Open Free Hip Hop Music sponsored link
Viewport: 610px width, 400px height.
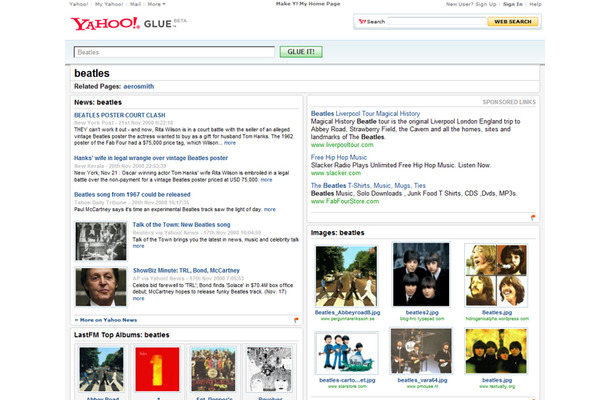click(339, 157)
